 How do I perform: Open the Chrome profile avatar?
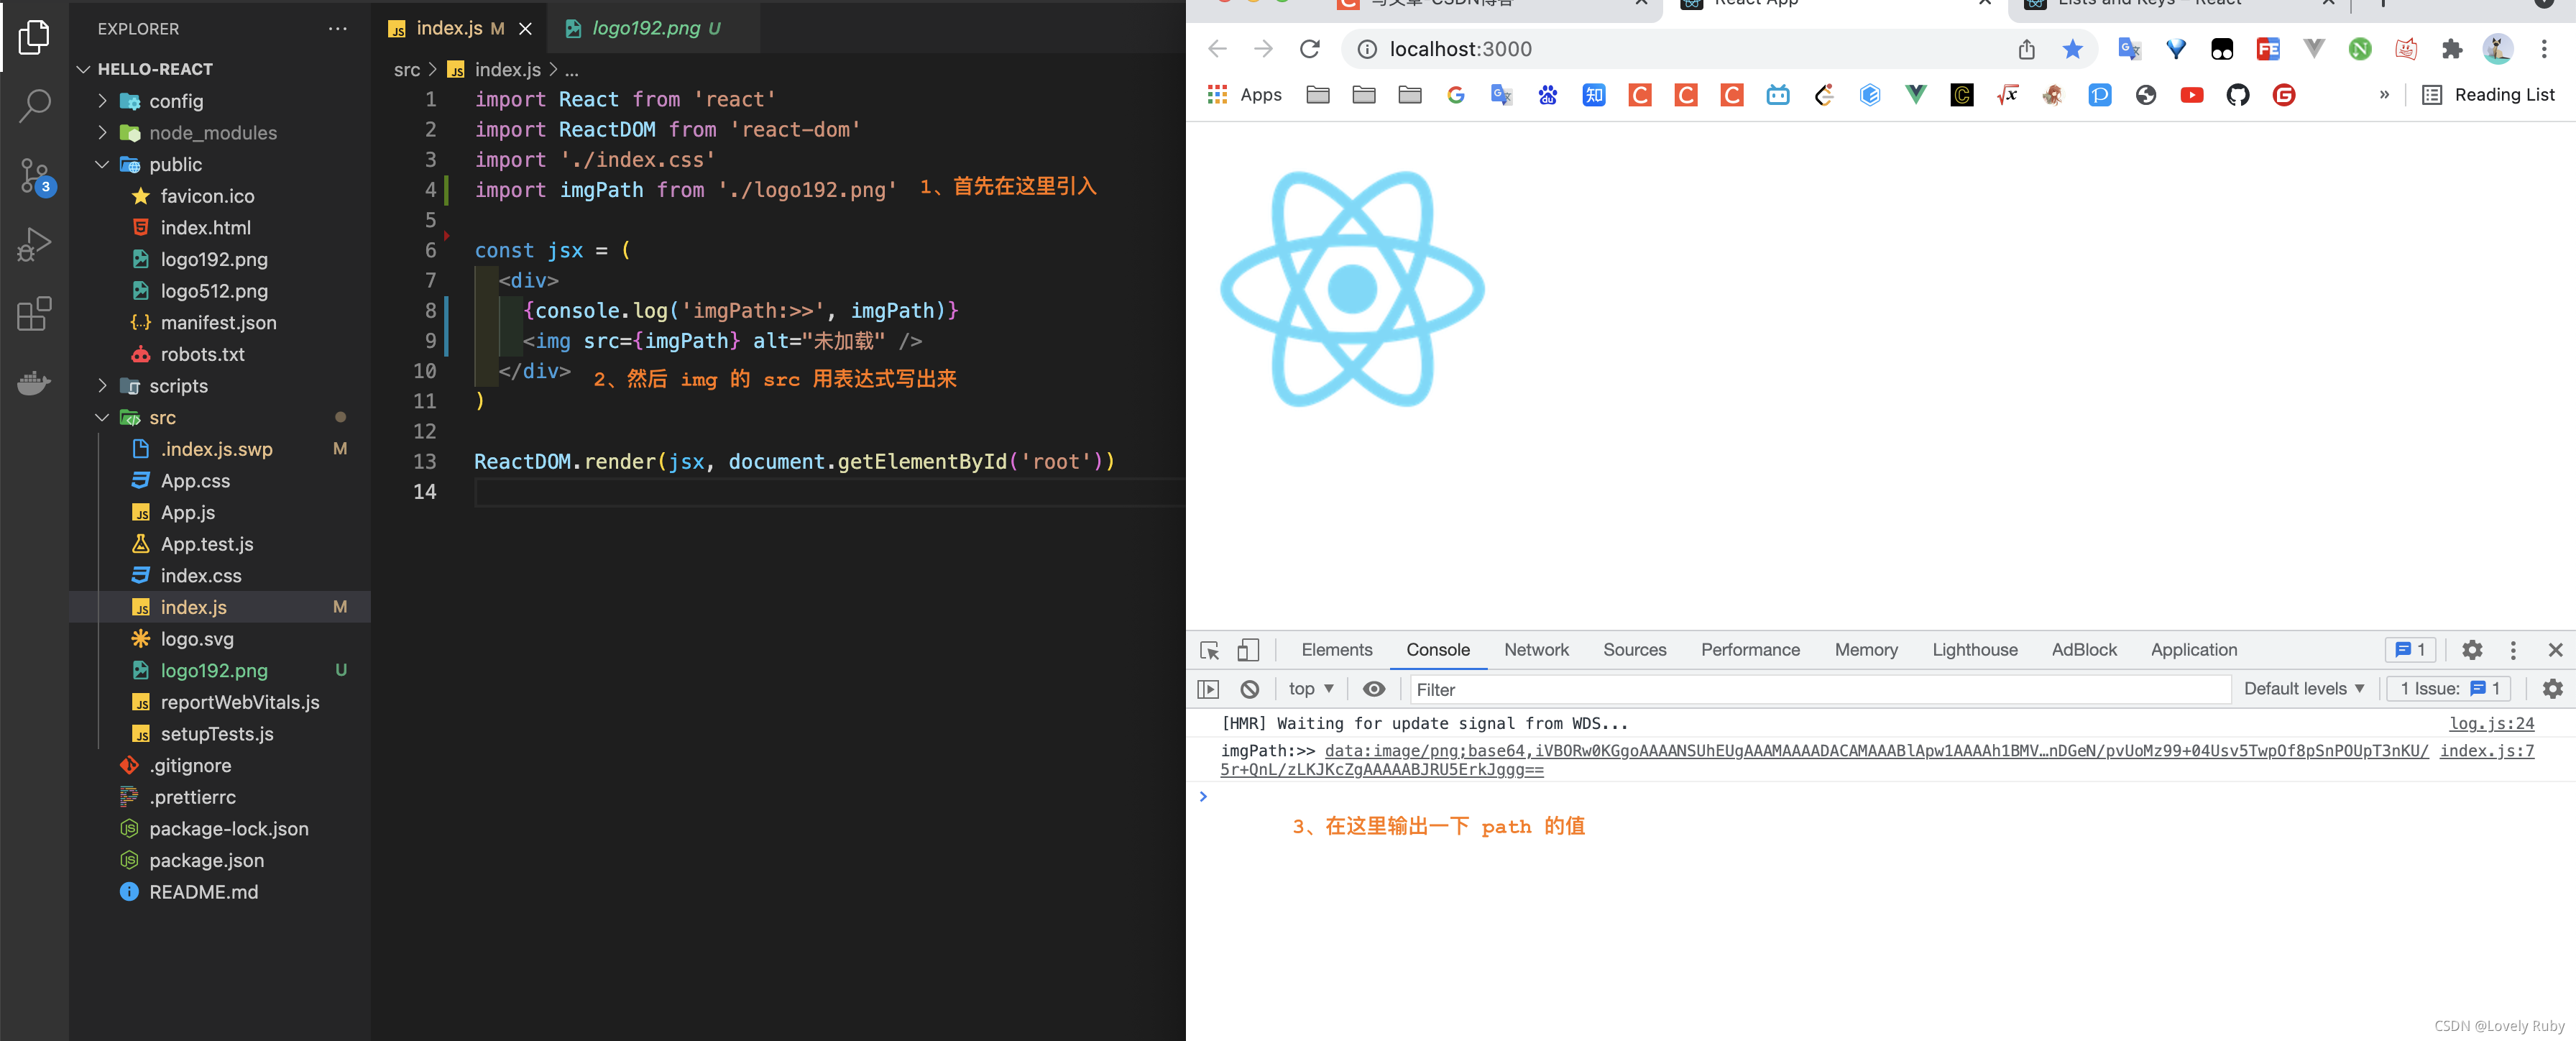[x=2497, y=49]
